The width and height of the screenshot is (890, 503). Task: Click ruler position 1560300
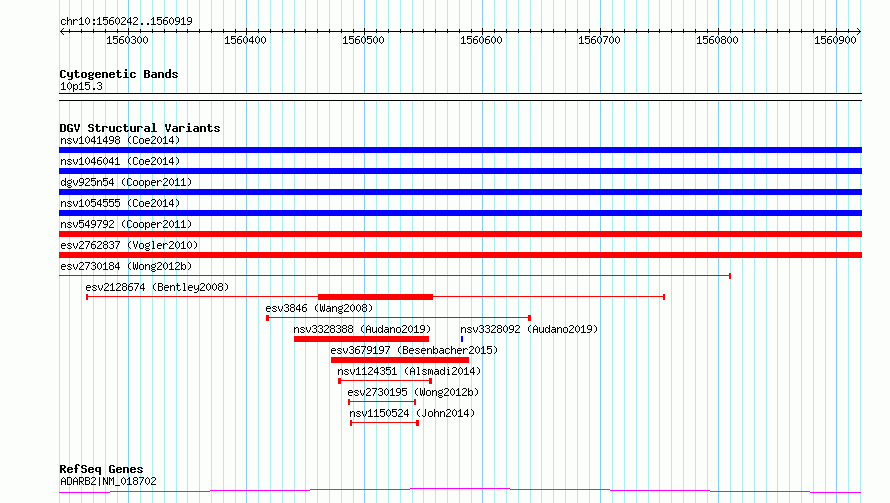(127, 40)
